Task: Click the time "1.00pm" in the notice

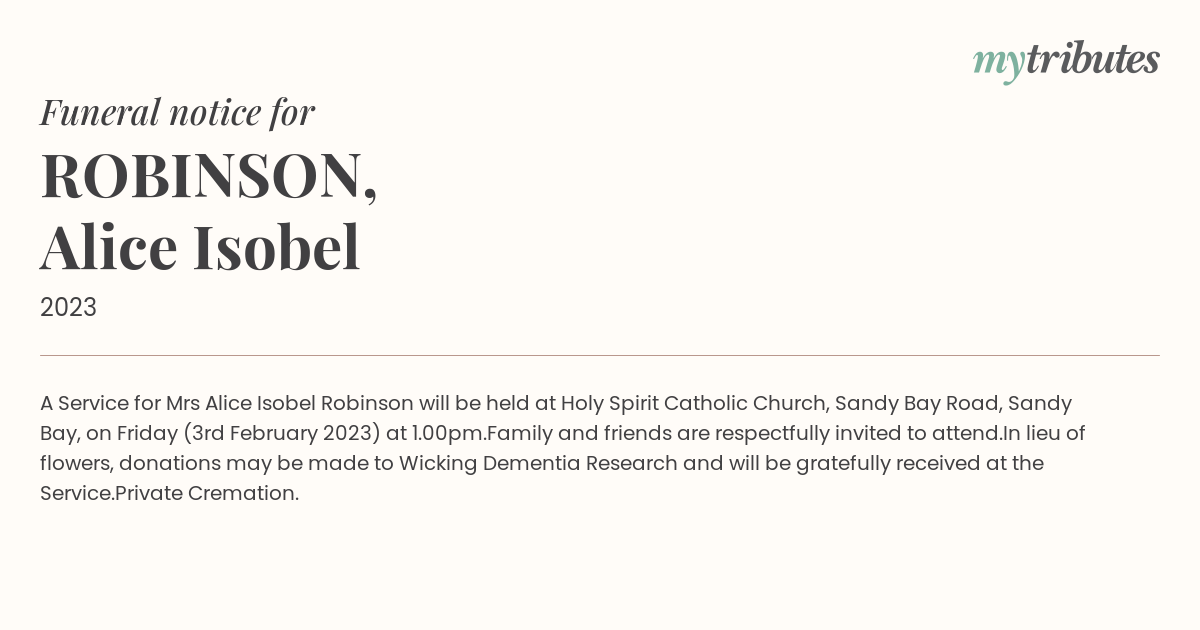Action: [448, 433]
